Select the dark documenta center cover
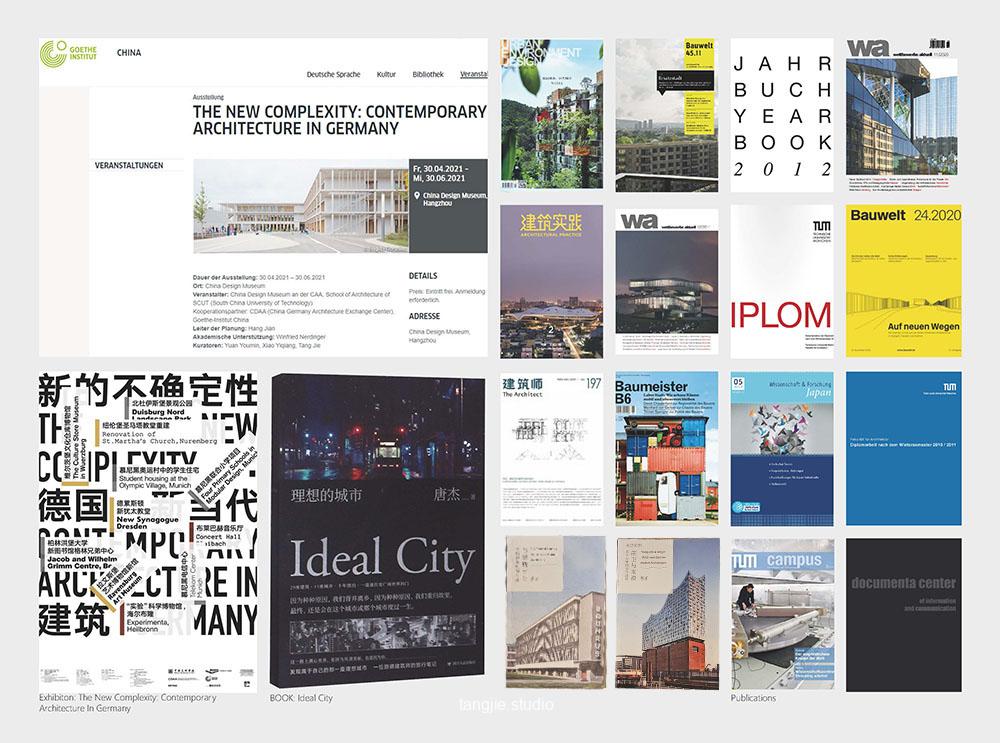 pyautogui.click(x=897, y=613)
